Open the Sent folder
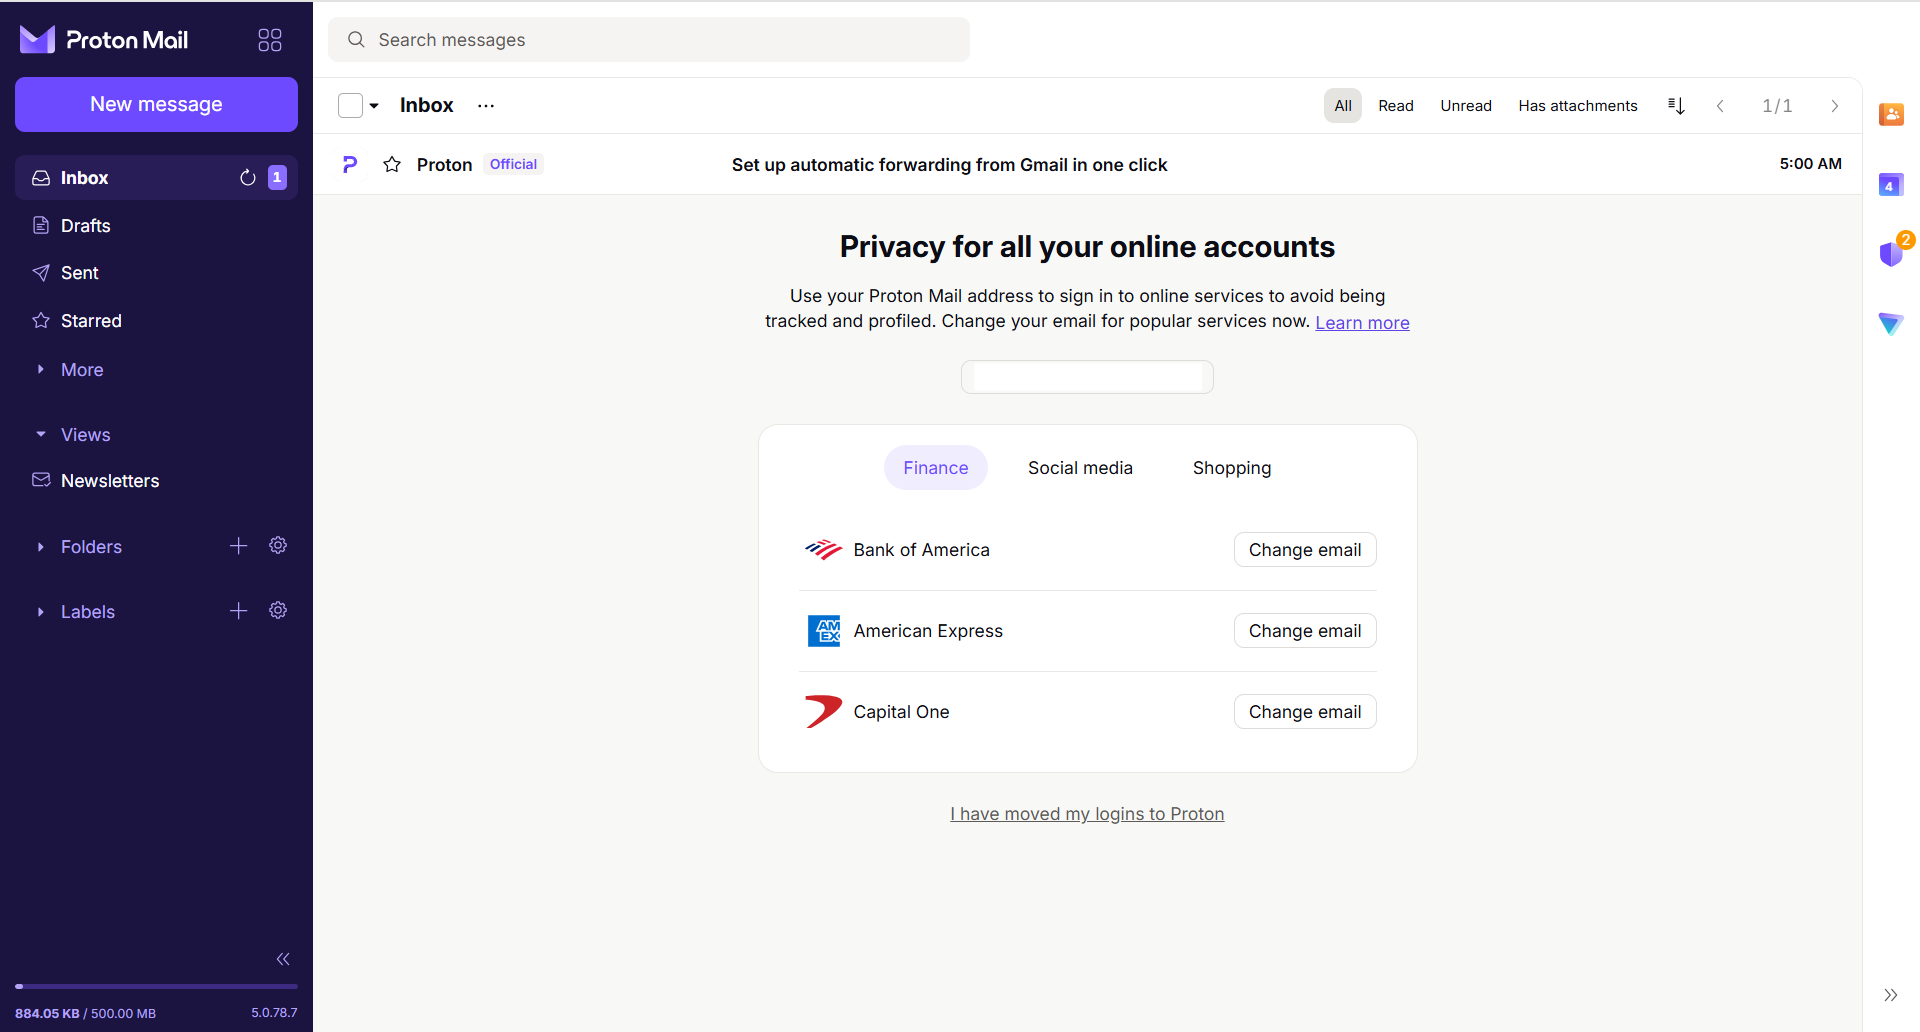1920x1032 pixels. [156, 273]
